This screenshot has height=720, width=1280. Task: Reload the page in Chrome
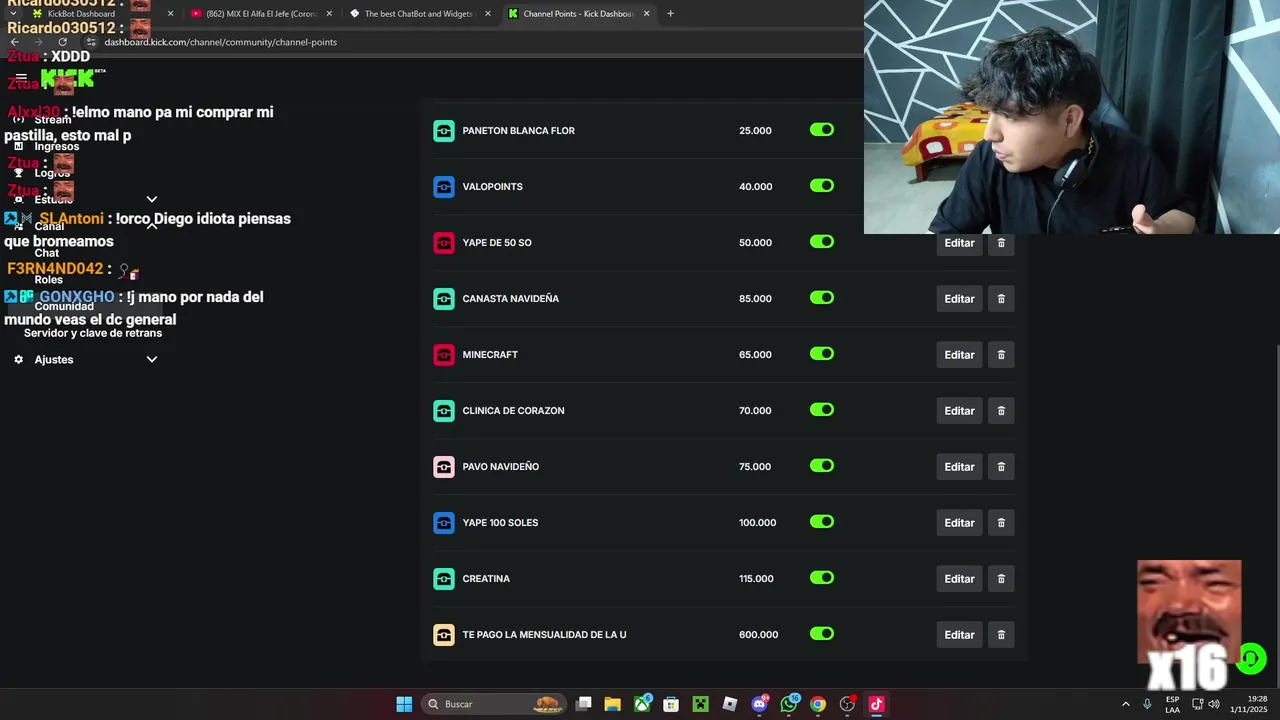[62, 42]
